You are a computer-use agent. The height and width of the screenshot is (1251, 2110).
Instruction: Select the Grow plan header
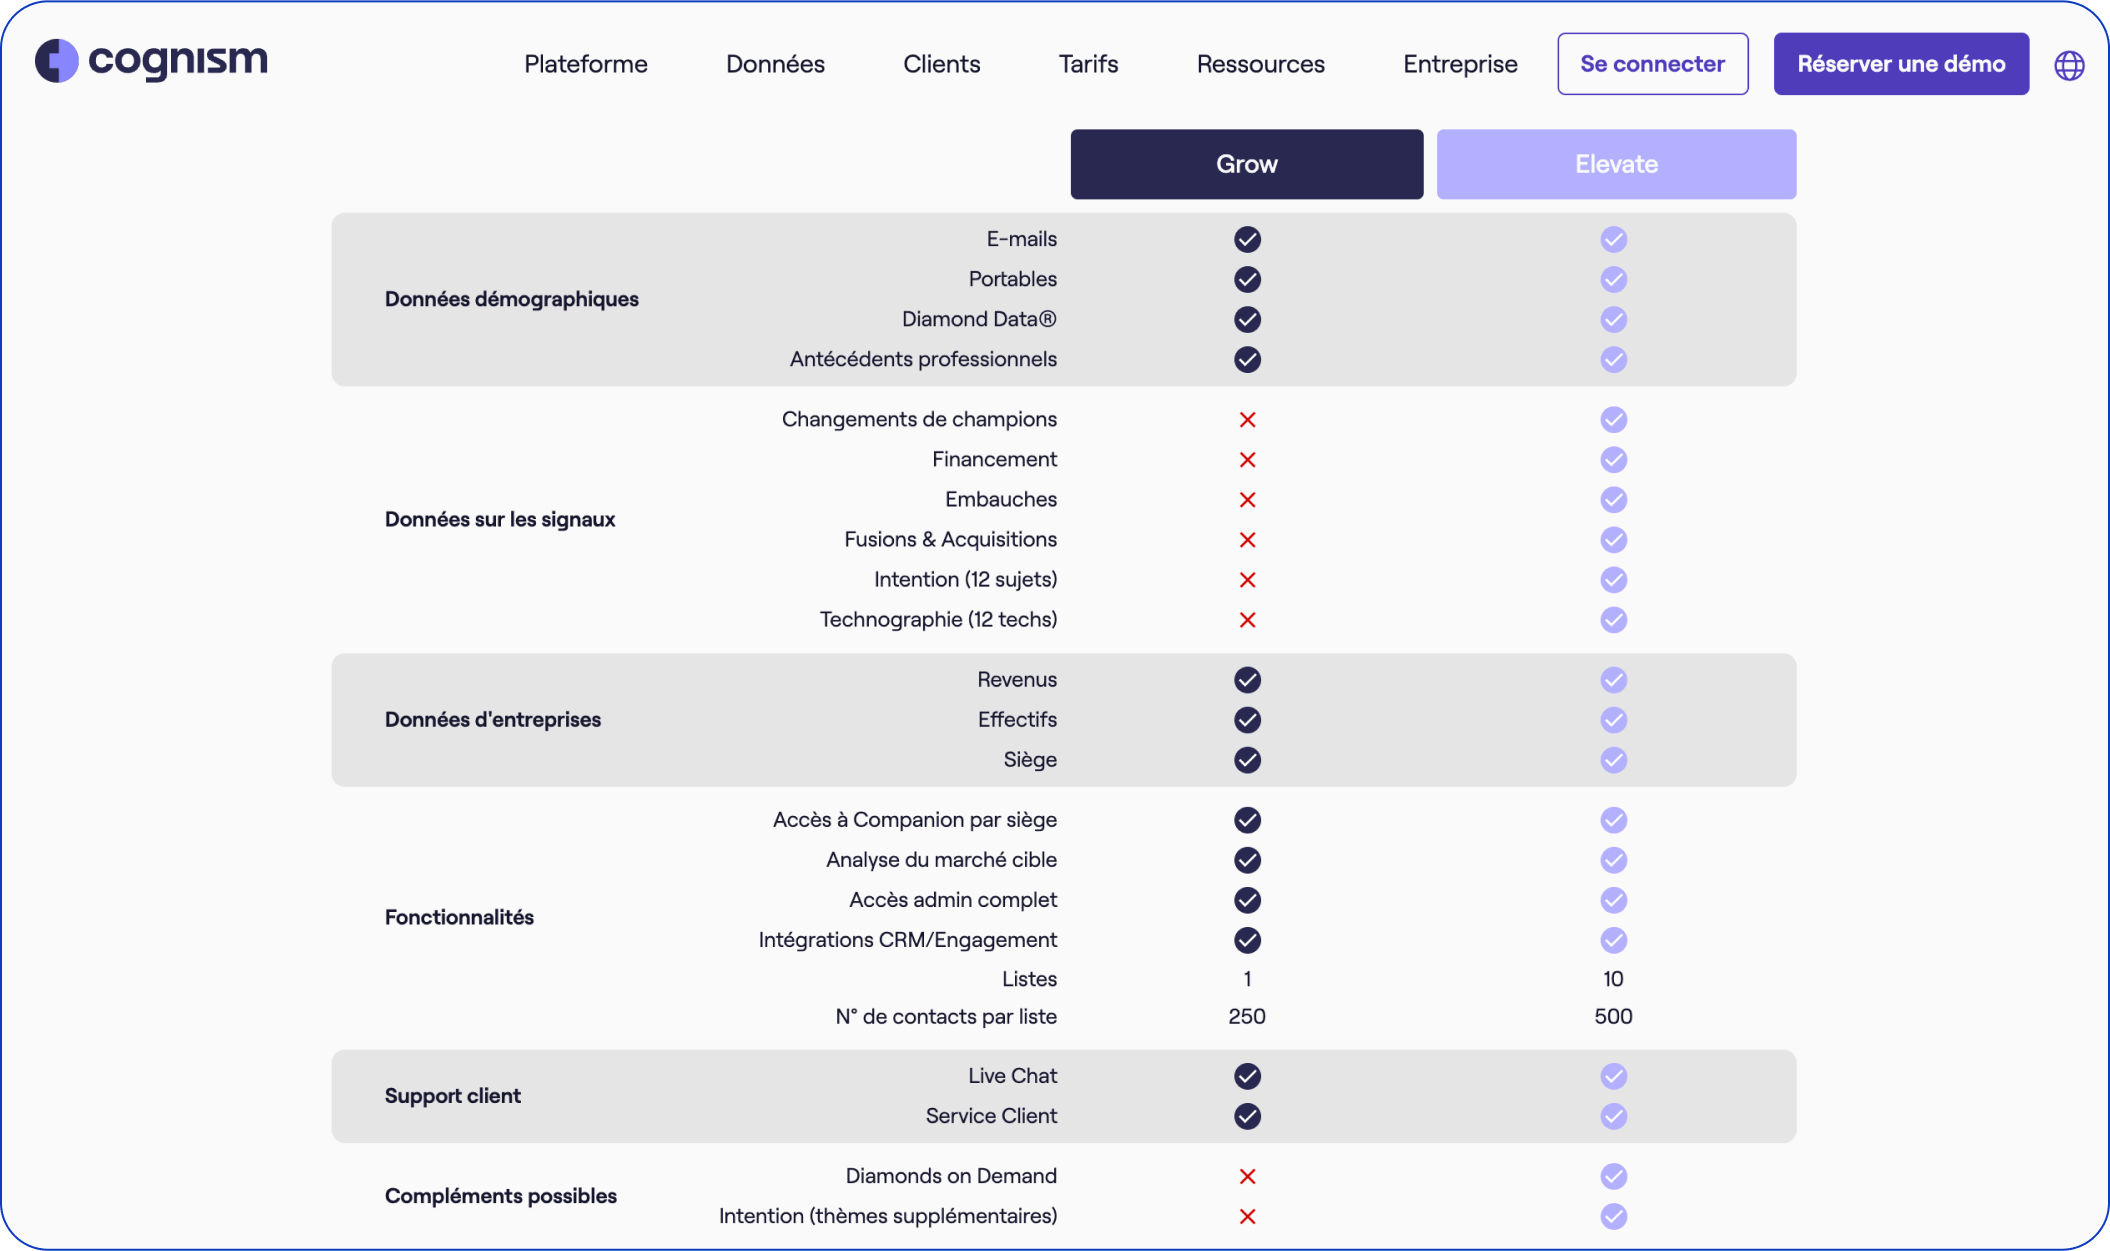pos(1247,164)
